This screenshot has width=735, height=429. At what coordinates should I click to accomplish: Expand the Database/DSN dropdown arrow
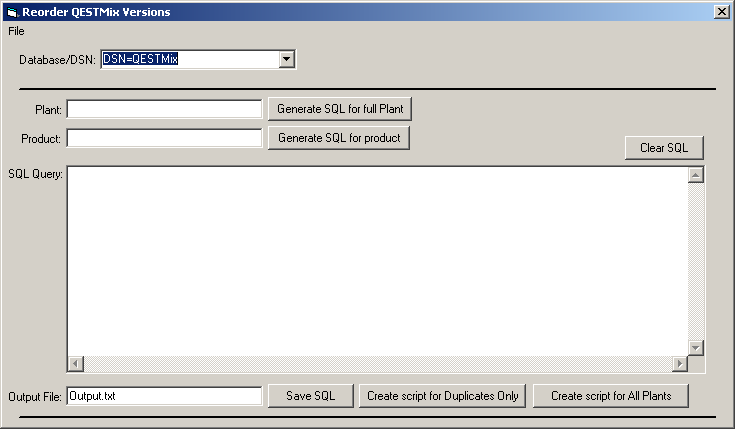[x=287, y=59]
